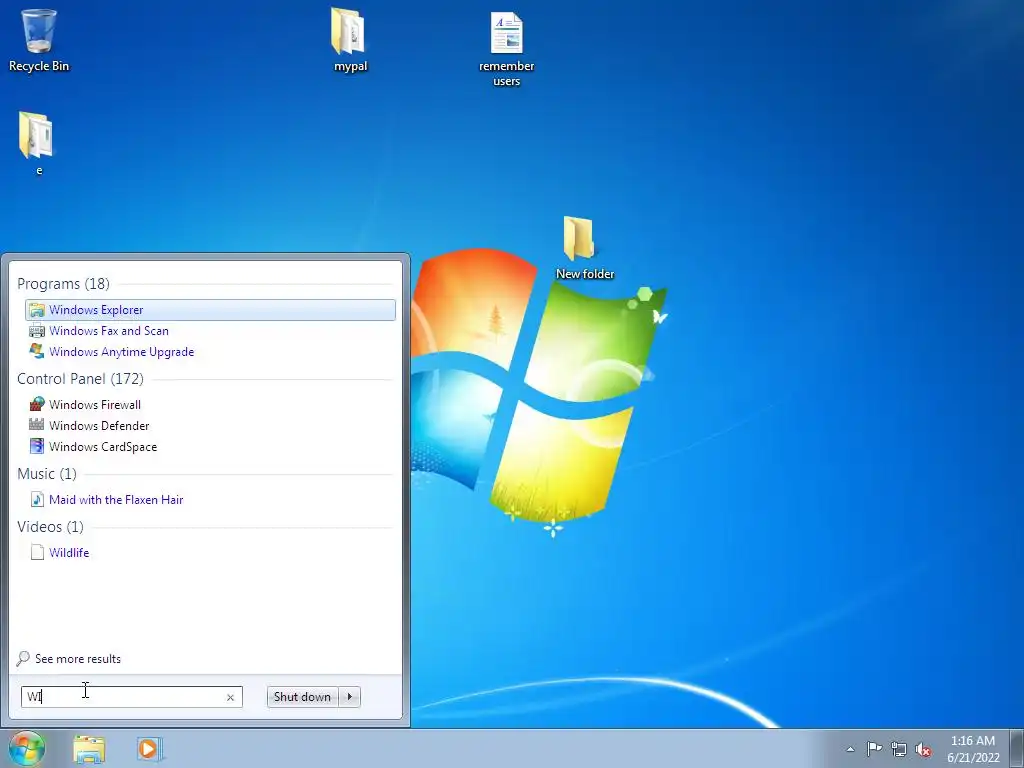The height and width of the screenshot is (768, 1024).
Task: Click the music note icon for Maid with the Flaxen Hair
Action: (37, 500)
